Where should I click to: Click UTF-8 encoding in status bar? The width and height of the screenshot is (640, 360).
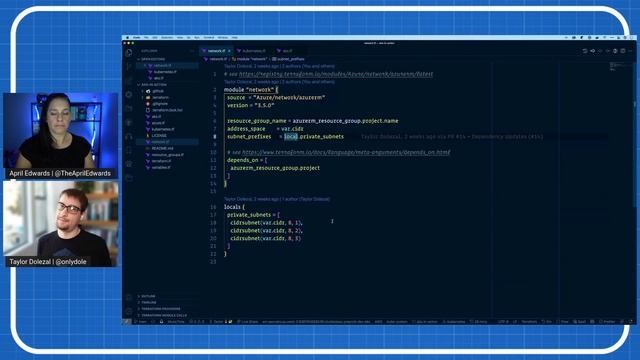(x=503, y=322)
